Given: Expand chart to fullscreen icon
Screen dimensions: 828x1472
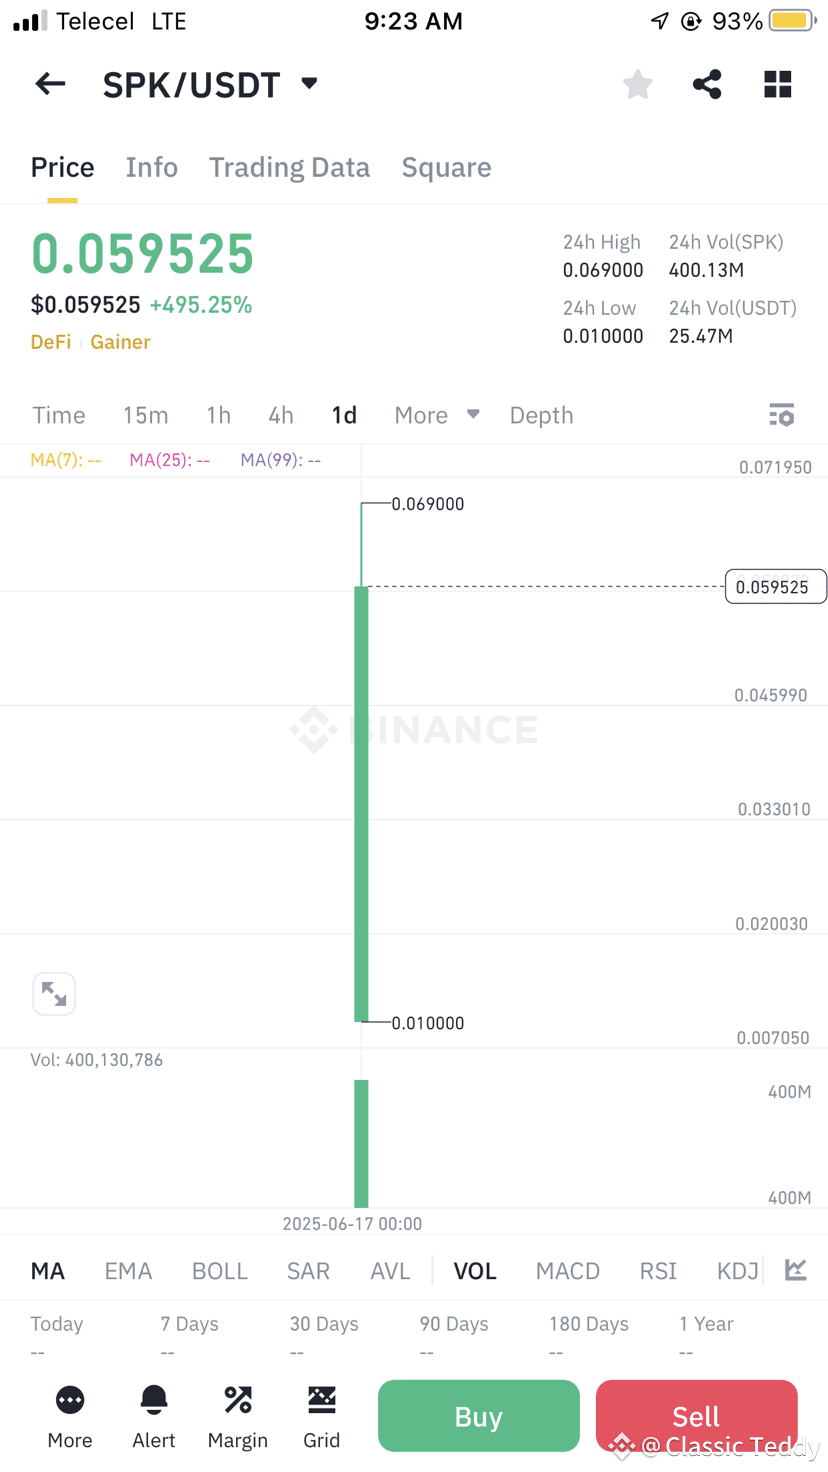Looking at the screenshot, I should point(54,994).
